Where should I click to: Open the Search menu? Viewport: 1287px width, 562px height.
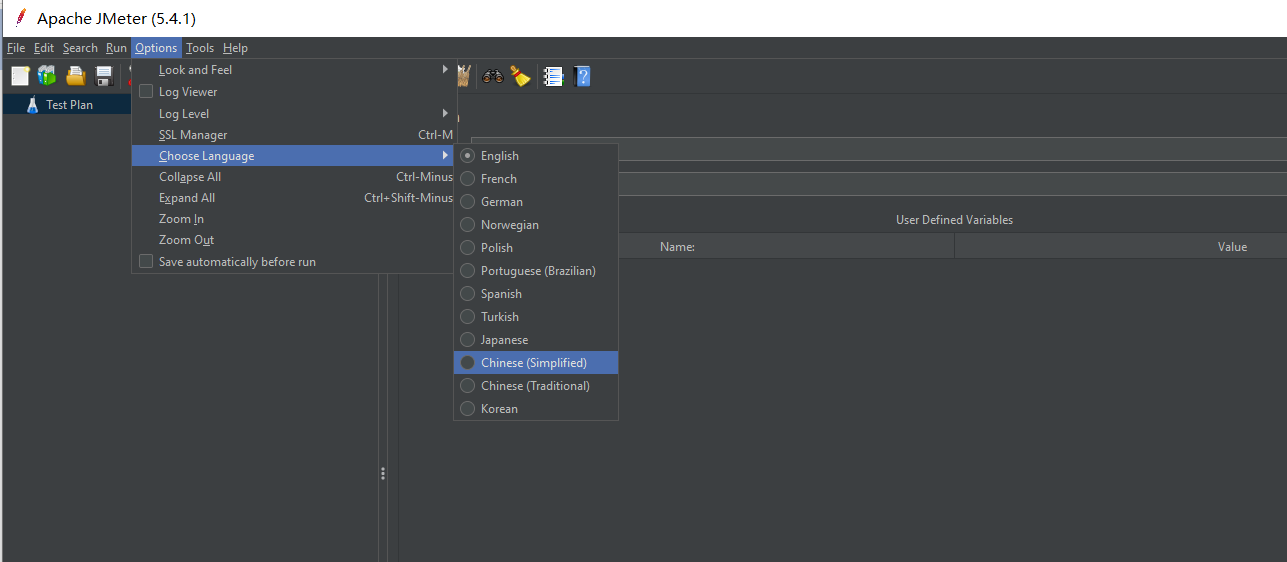coord(80,48)
